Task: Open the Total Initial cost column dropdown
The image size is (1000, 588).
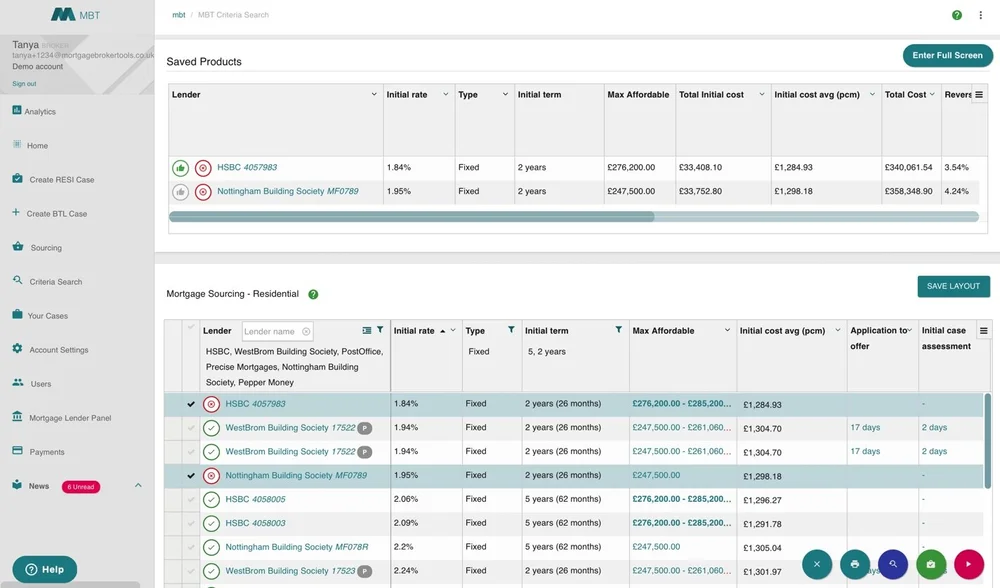Action: coord(761,94)
